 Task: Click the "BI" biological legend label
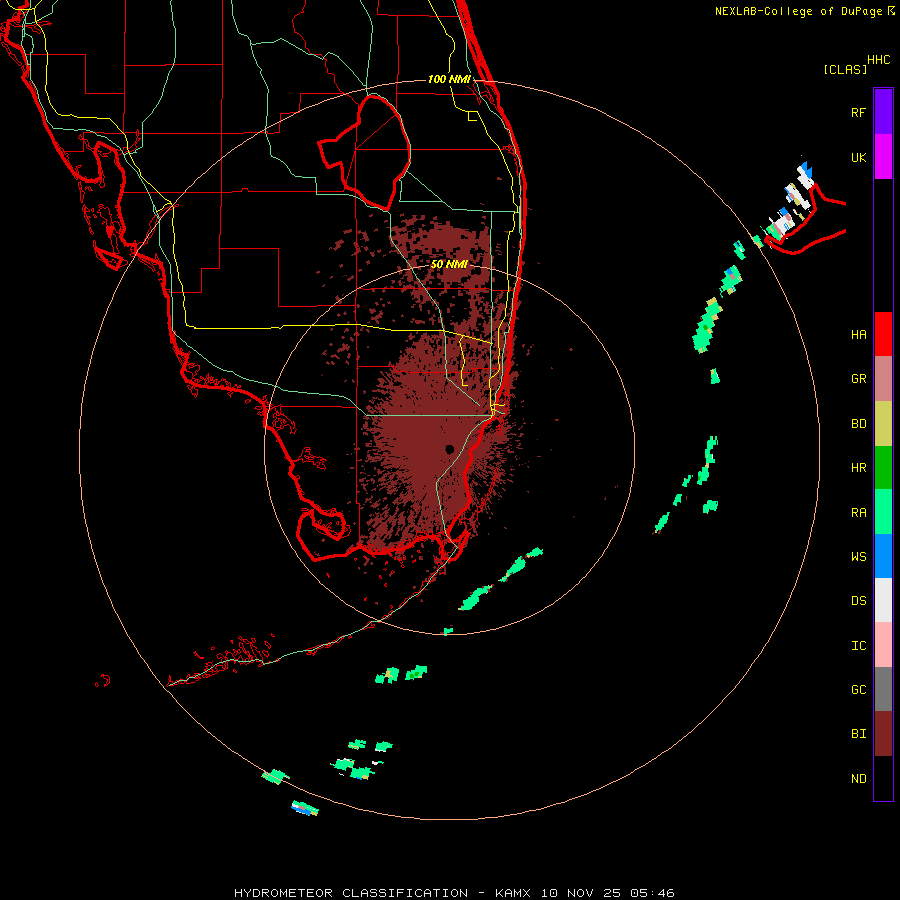[x=858, y=734]
